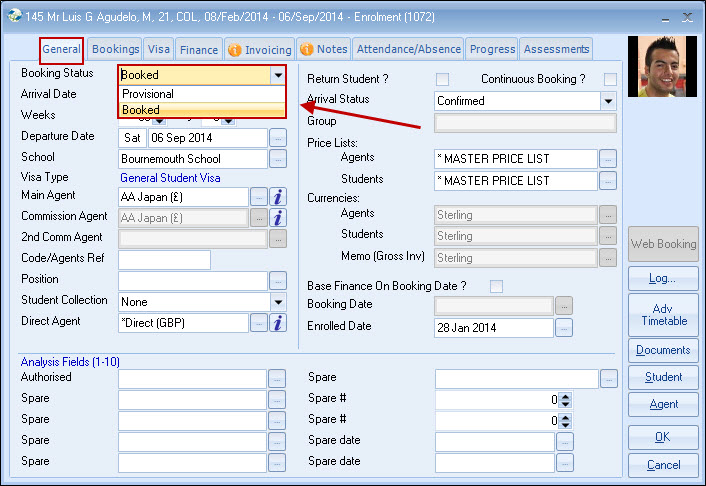
Task: Open the Departure Date picker ellipsis button
Action: click(x=278, y=138)
